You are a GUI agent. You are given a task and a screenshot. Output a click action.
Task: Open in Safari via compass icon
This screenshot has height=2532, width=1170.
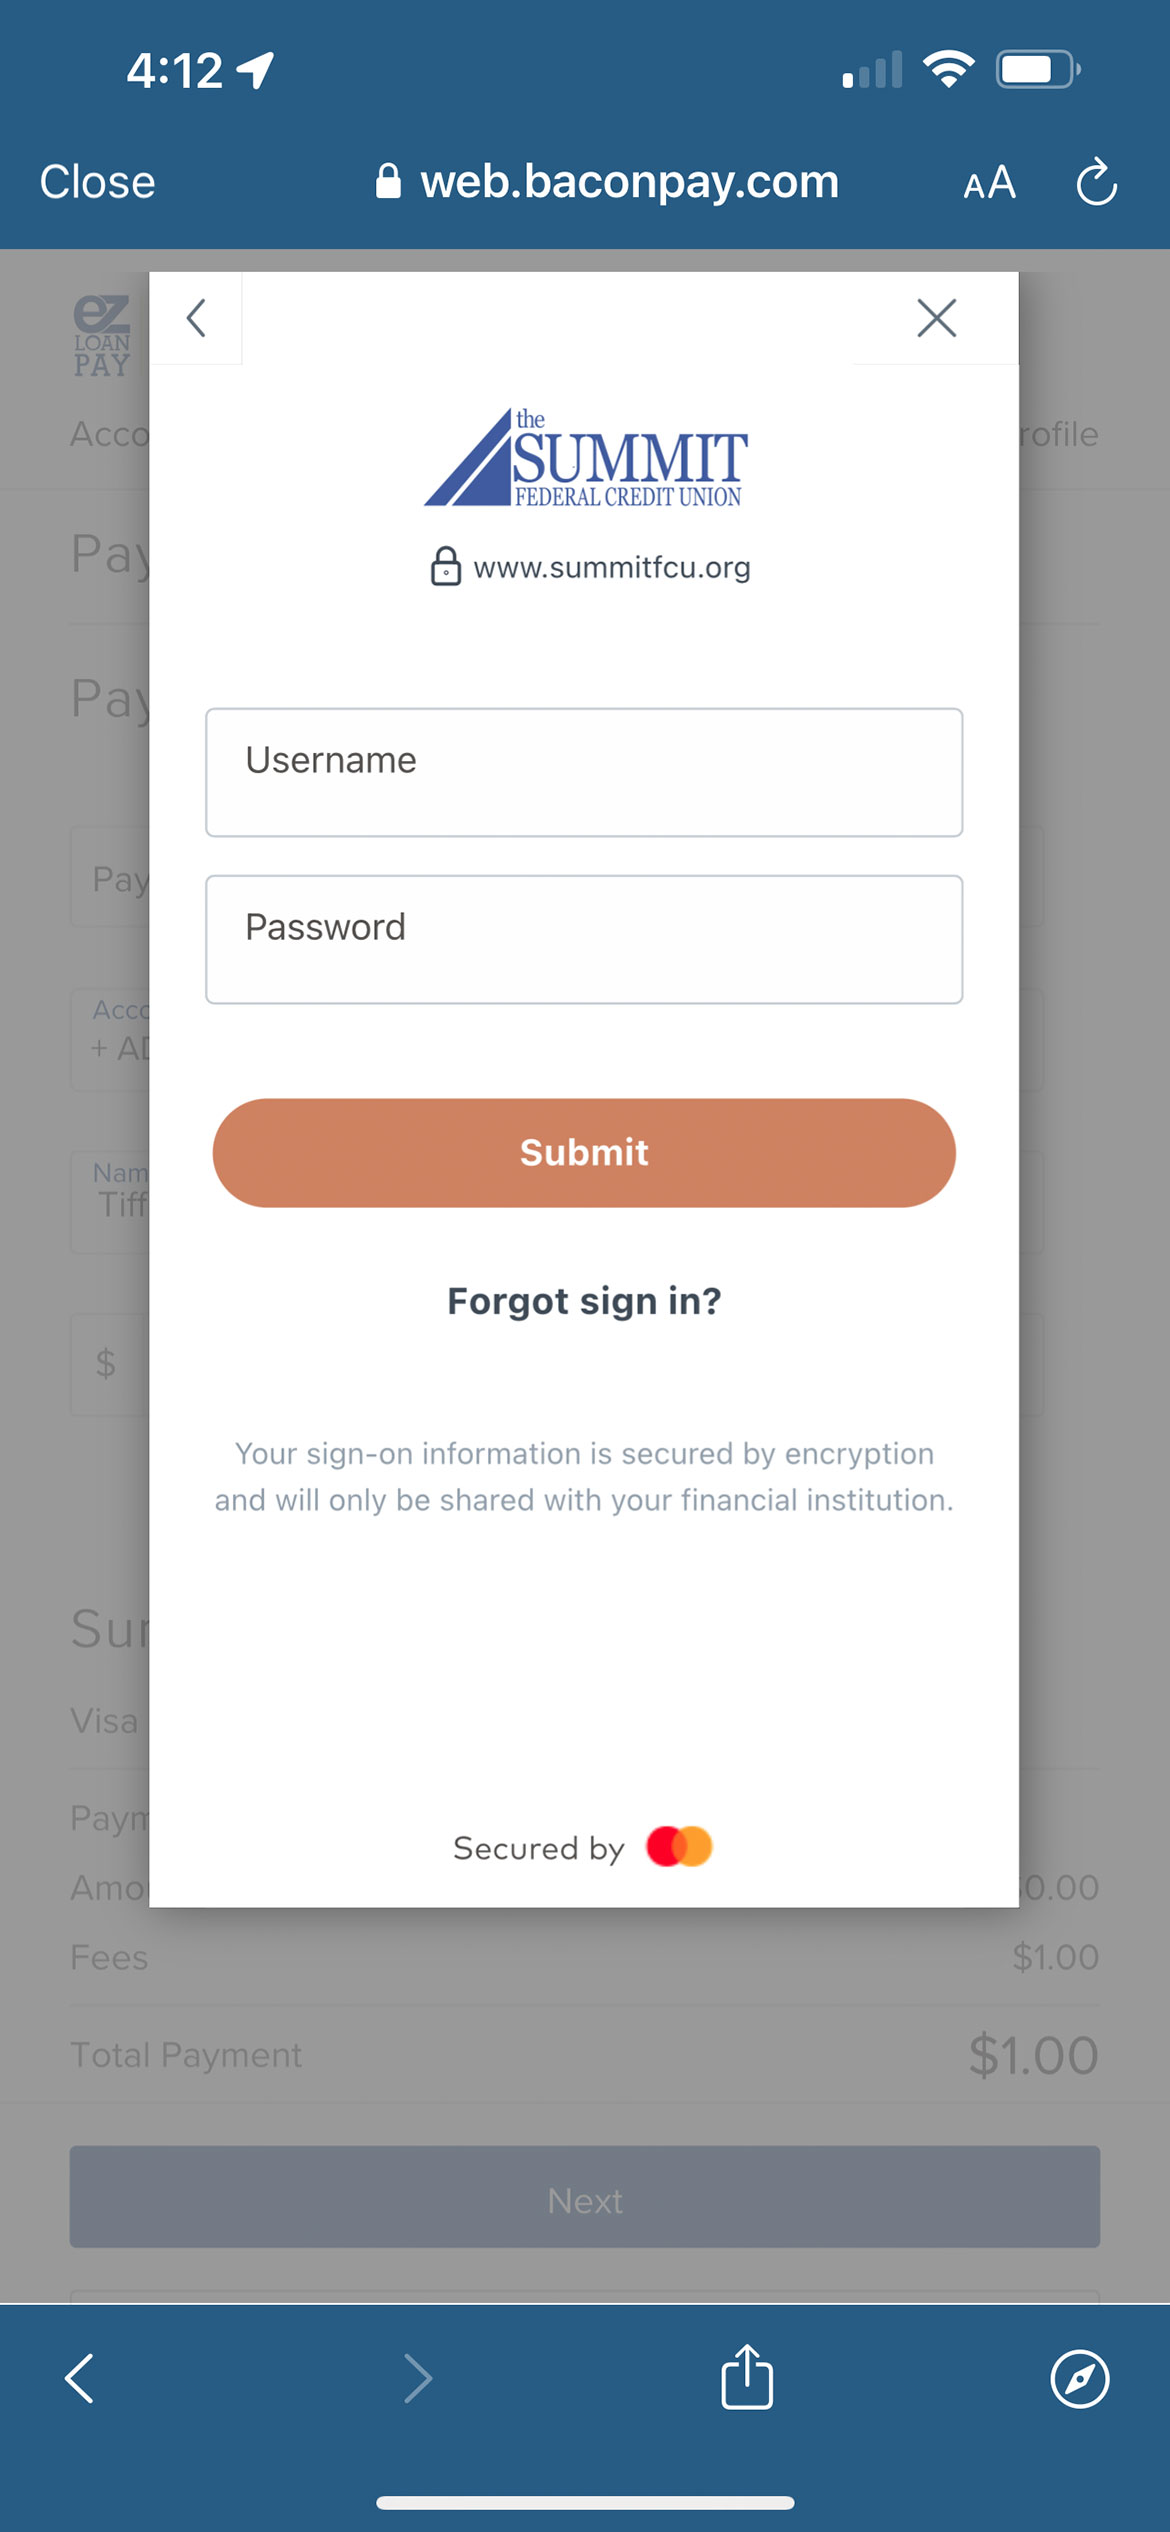tap(1080, 2379)
